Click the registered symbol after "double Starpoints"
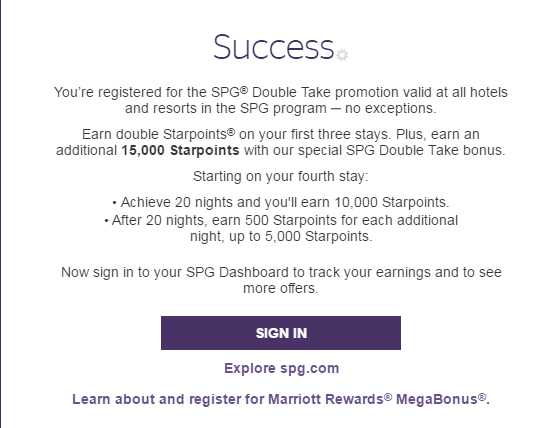 [231, 133]
